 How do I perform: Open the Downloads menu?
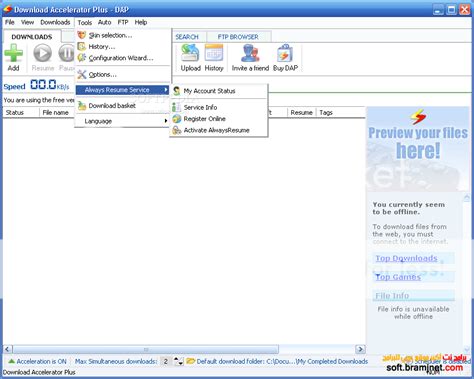(55, 22)
